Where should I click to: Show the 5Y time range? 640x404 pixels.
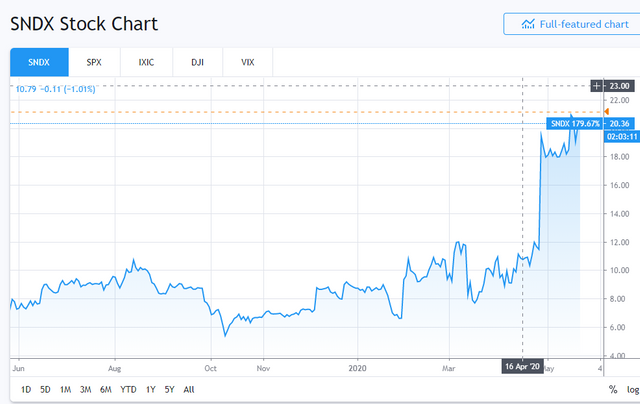[x=169, y=389]
